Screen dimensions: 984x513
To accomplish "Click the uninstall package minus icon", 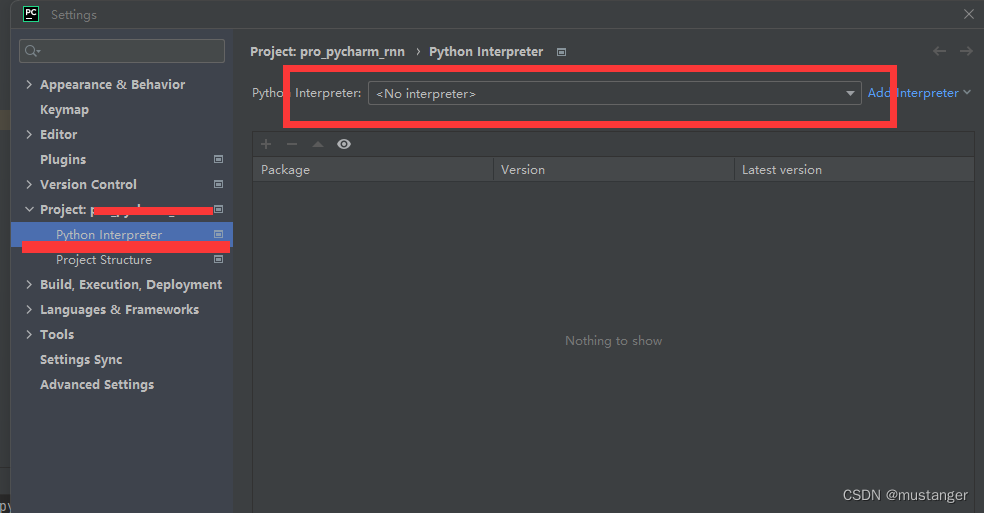I will click(x=292, y=144).
